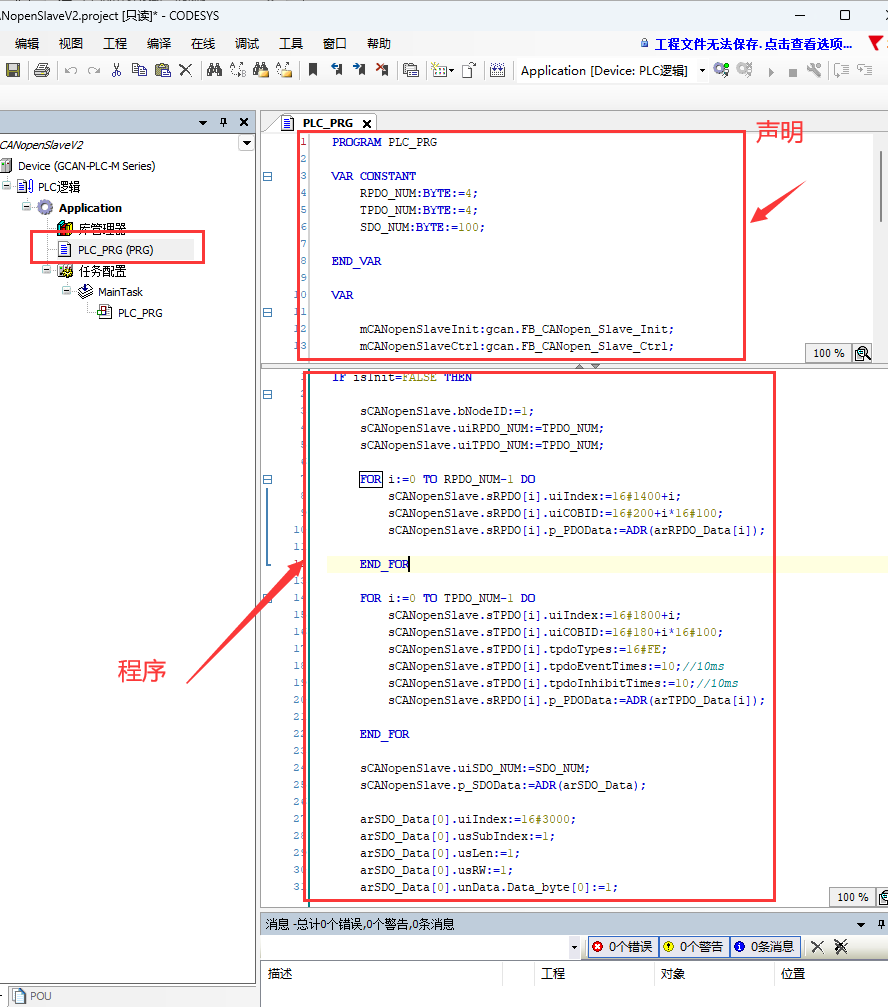This screenshot has width=888, height=1007.
Task: Collapse the 任务配置 tree node
Action: [46, 270]
